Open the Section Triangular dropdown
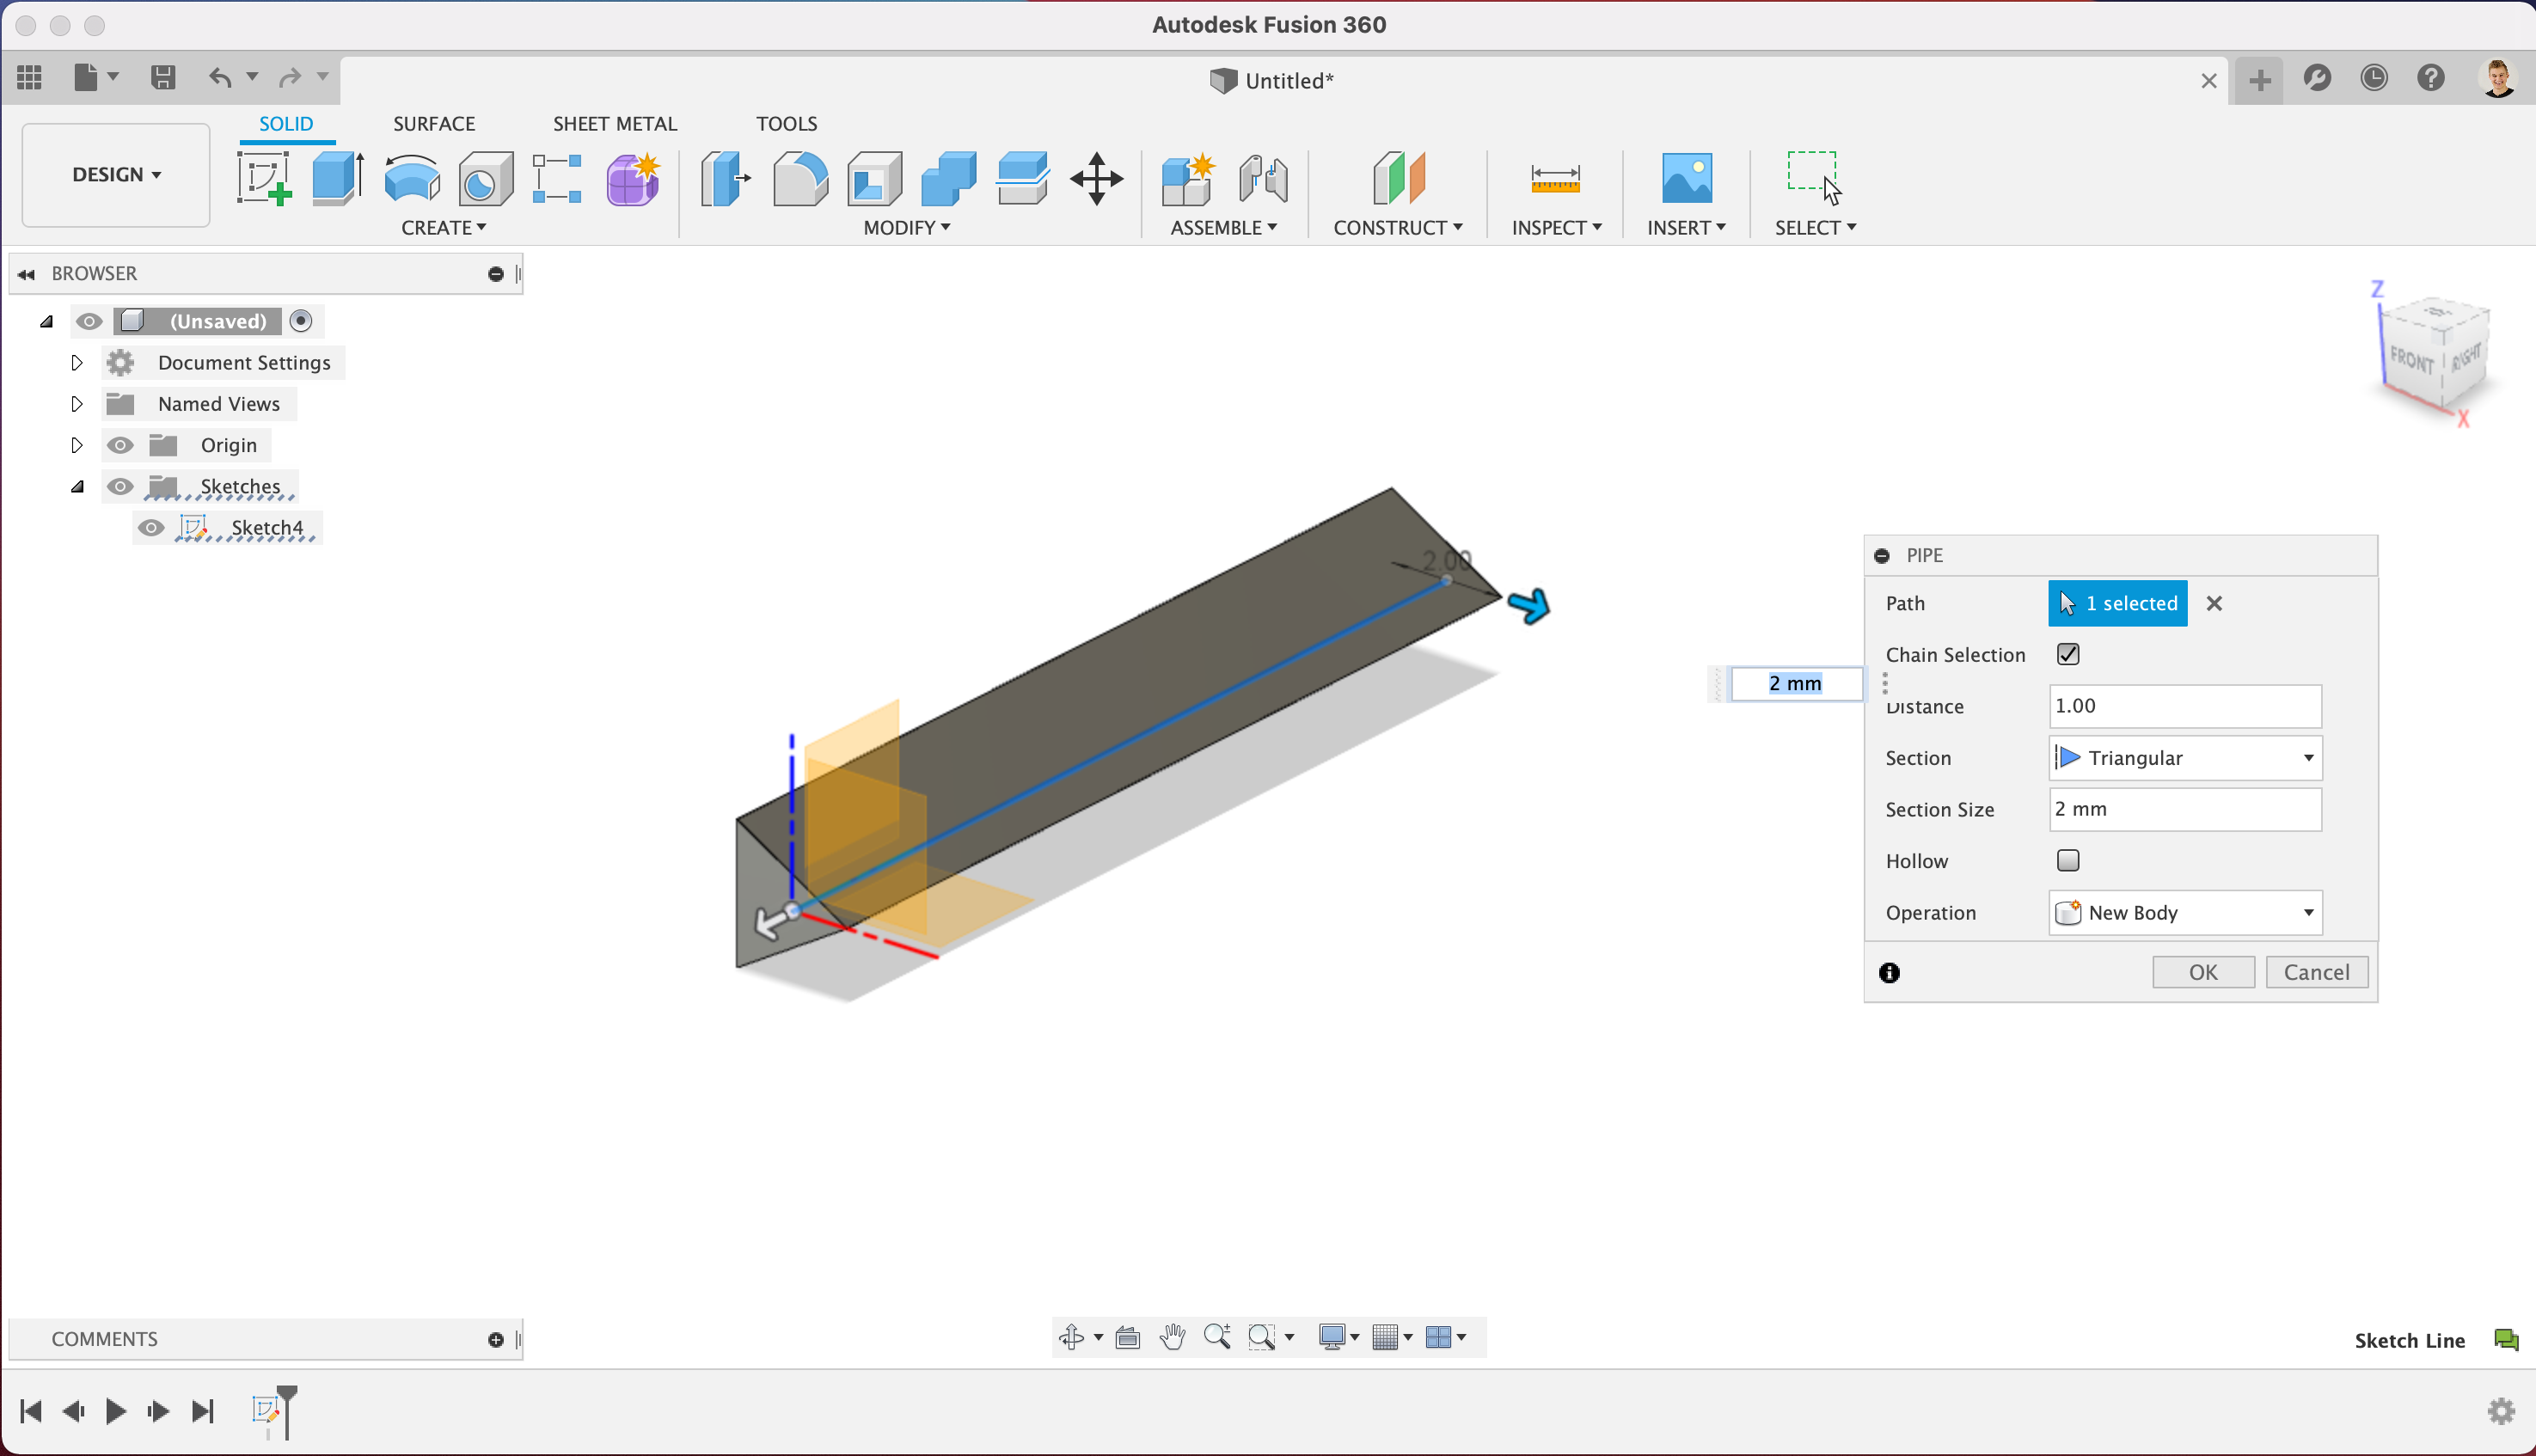Screen dimensions: 2536x1456 click(x=2185, y=758)
